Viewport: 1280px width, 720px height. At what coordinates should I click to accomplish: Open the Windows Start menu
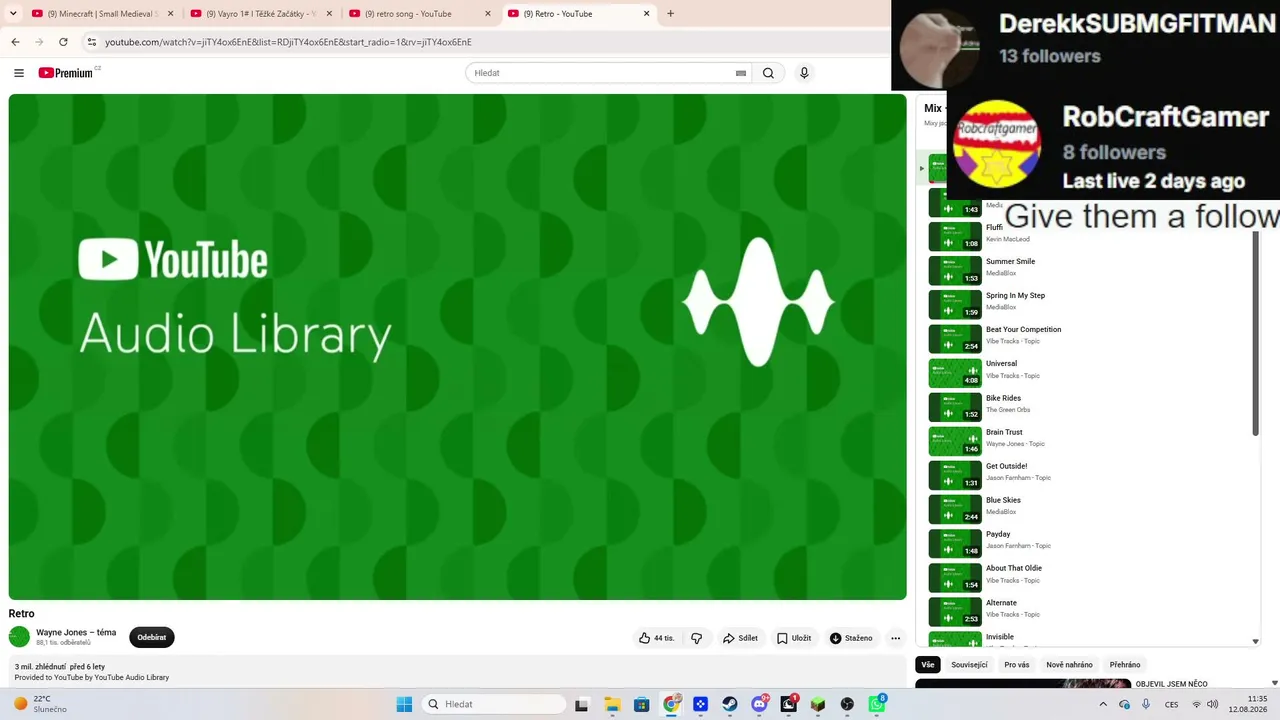pyautogui.click(x=404, y=704)
